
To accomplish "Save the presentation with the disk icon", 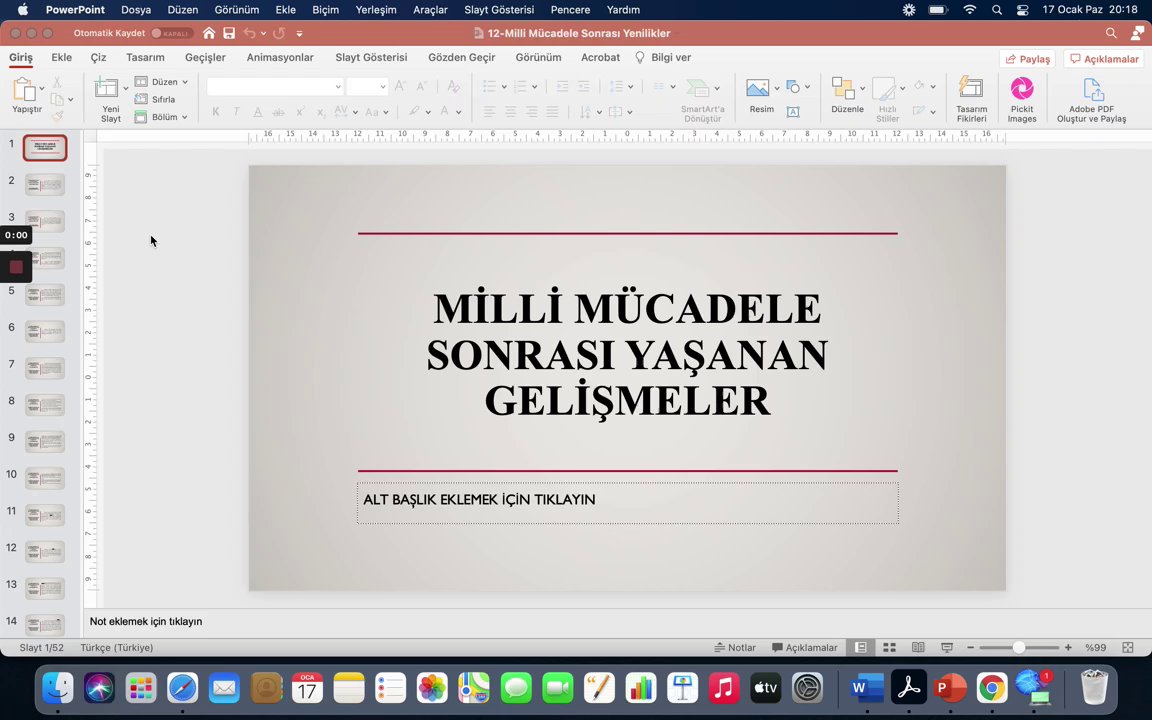I will click(x=229, y=33).
